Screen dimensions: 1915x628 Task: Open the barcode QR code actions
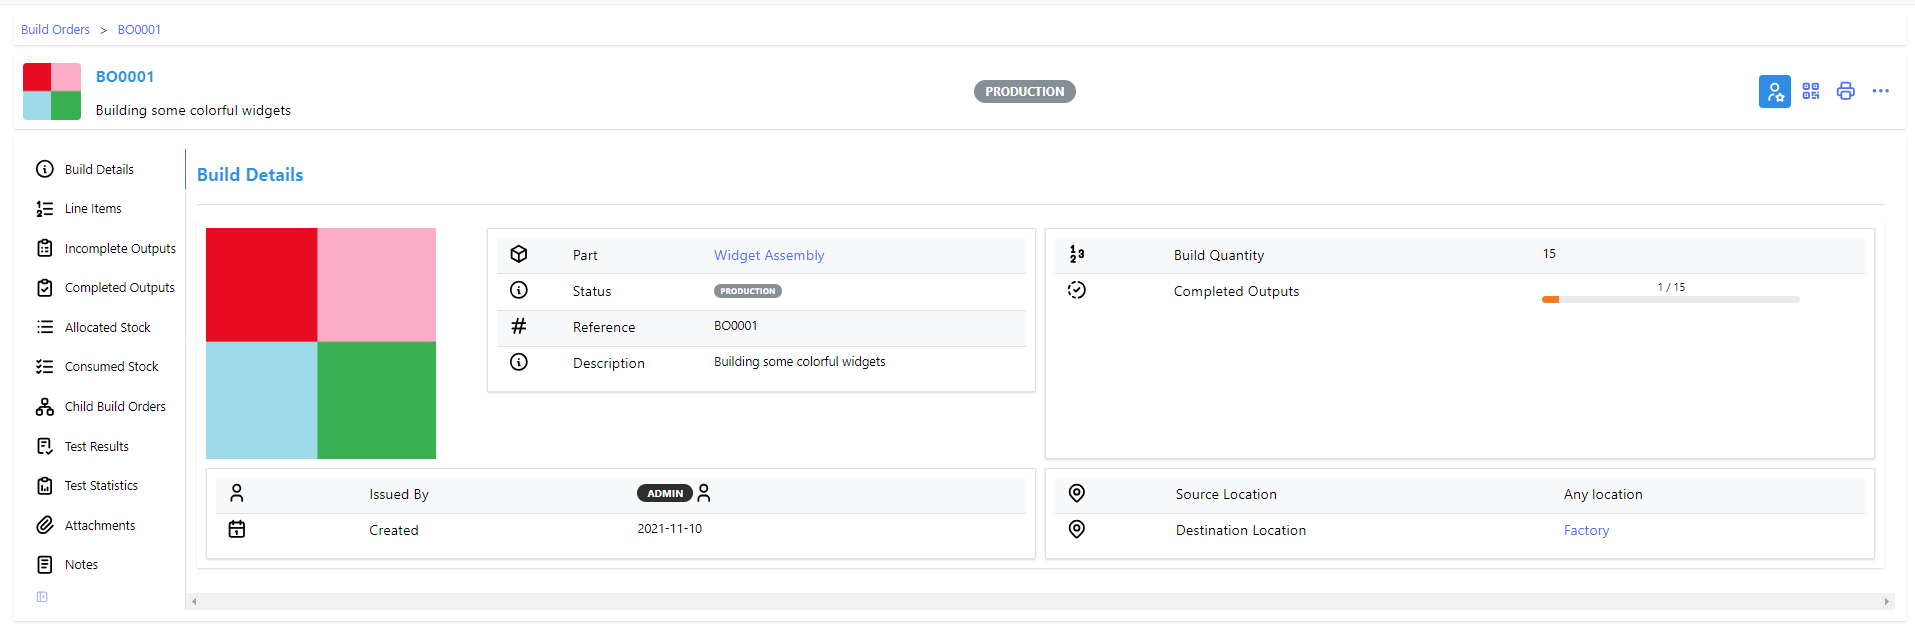[x=1810, y=91]
